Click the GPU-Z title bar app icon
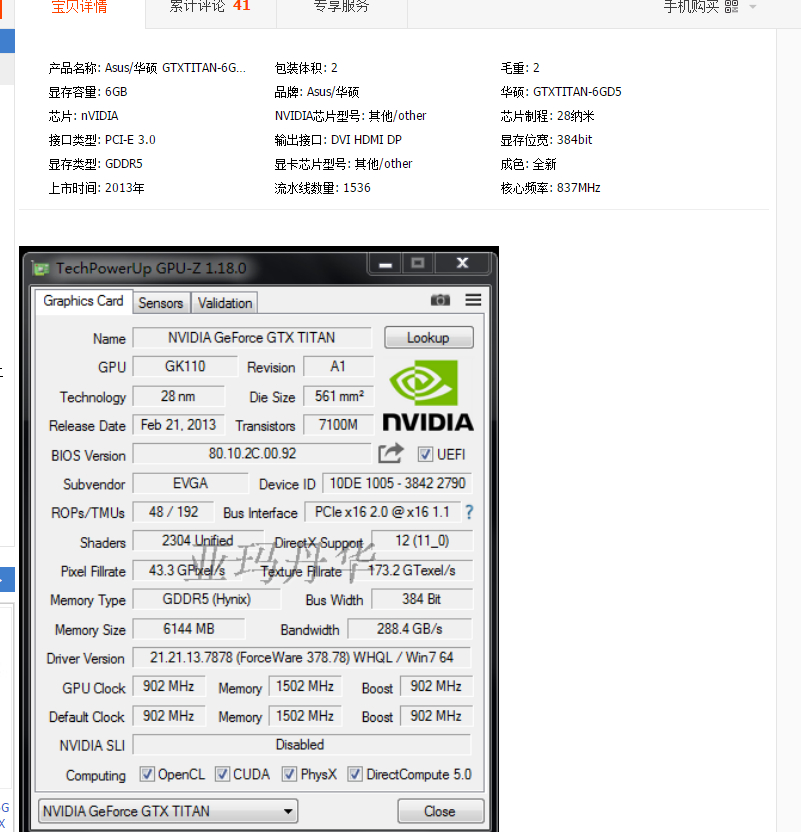Viewport: 801px width, 832px height. (x=40, y=268)
